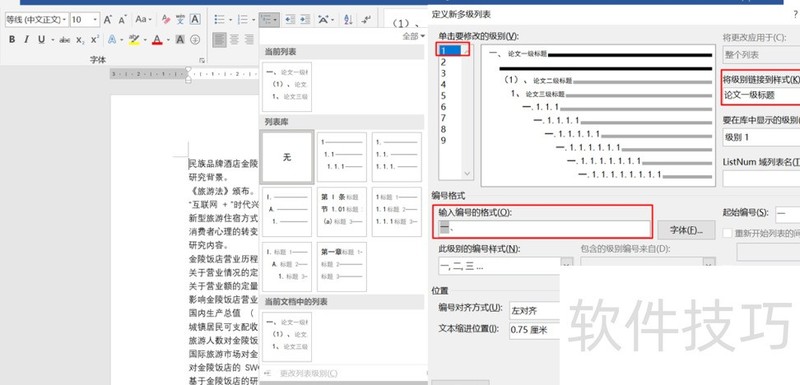
Task: Click 更改列表级别 menu entry
Action: tap(309, 373)
